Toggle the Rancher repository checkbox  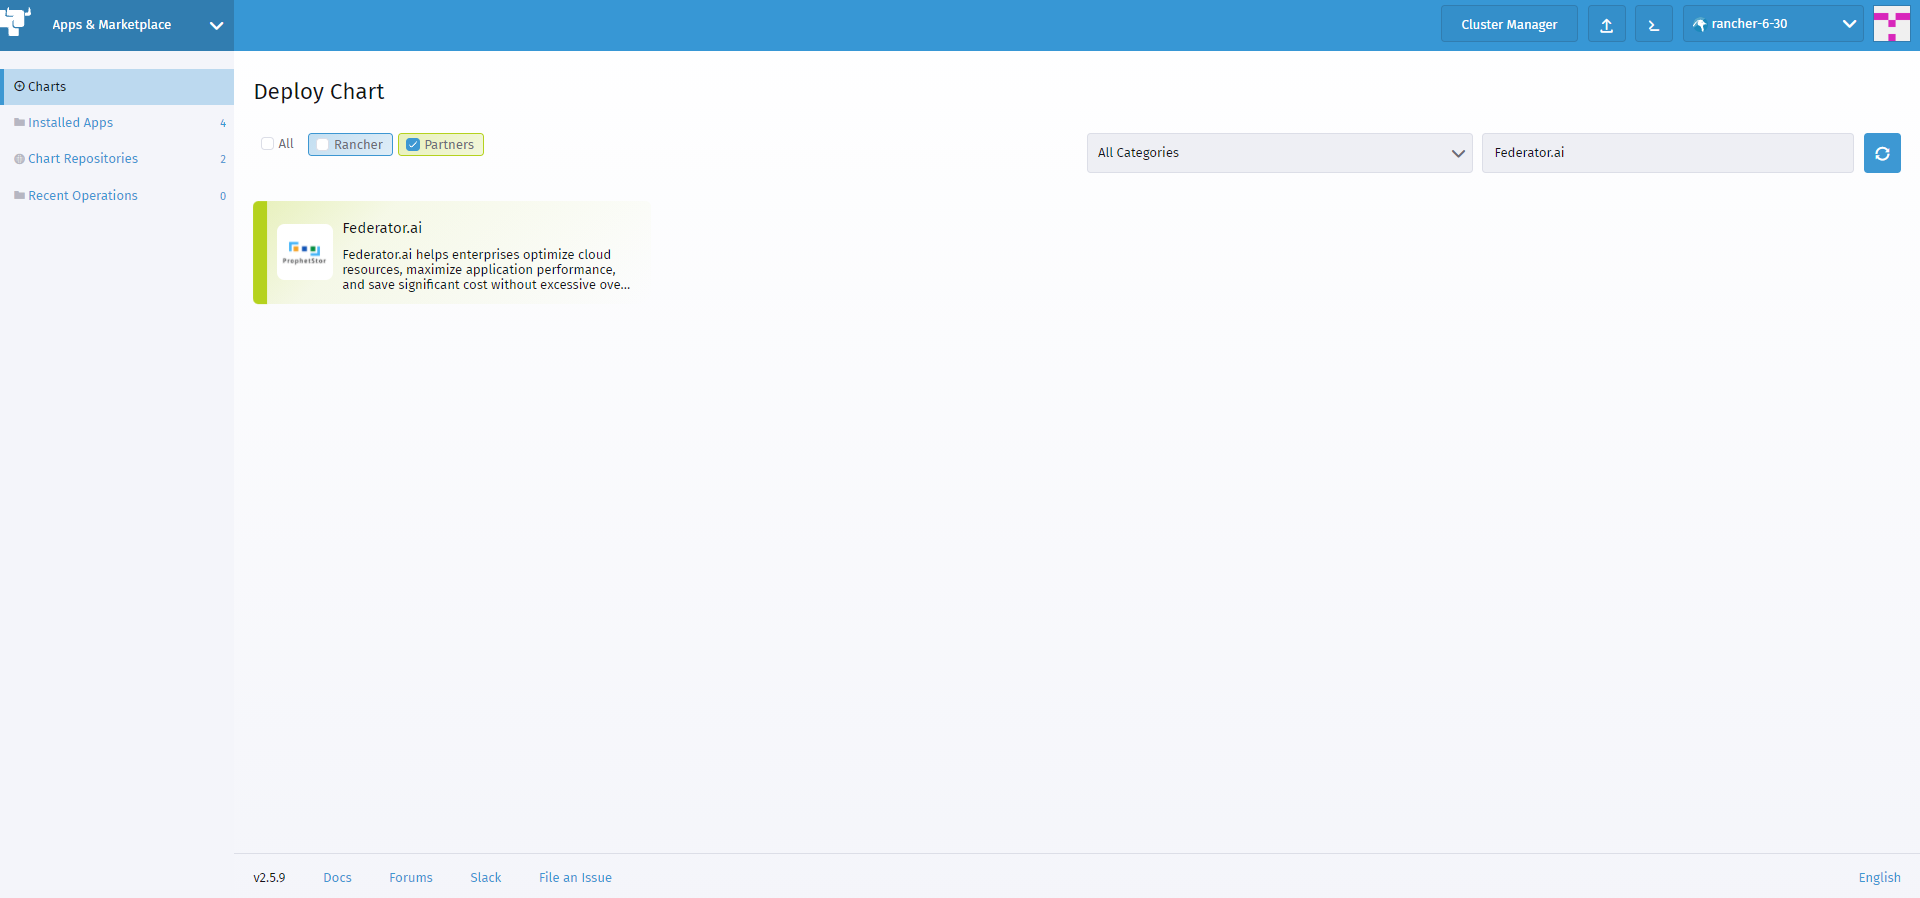click(x=322, y=145)
